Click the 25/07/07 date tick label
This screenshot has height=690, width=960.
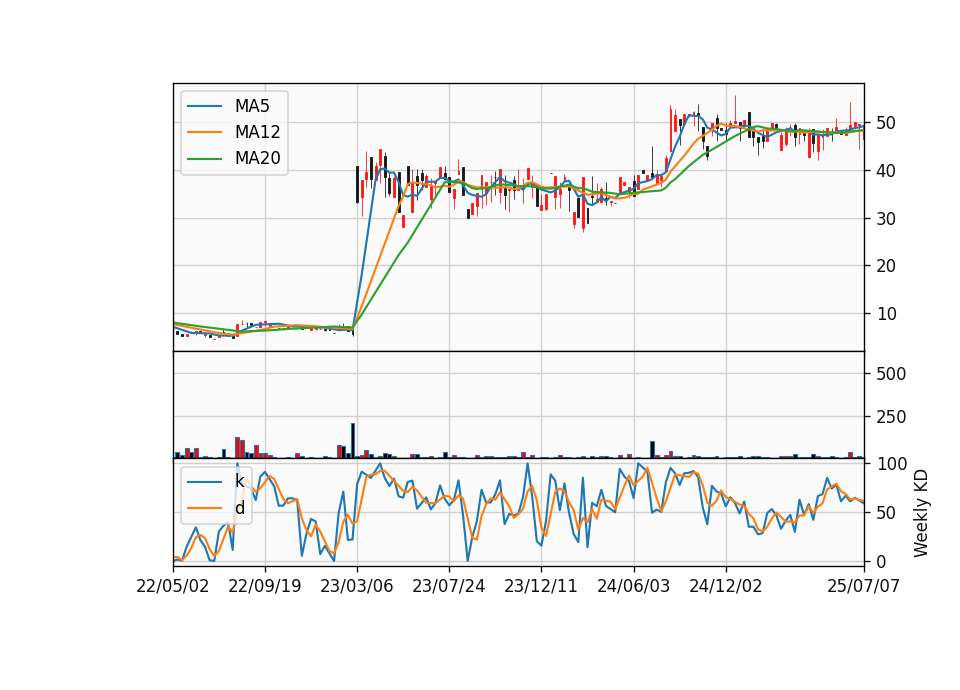click(x=864, y=586)
